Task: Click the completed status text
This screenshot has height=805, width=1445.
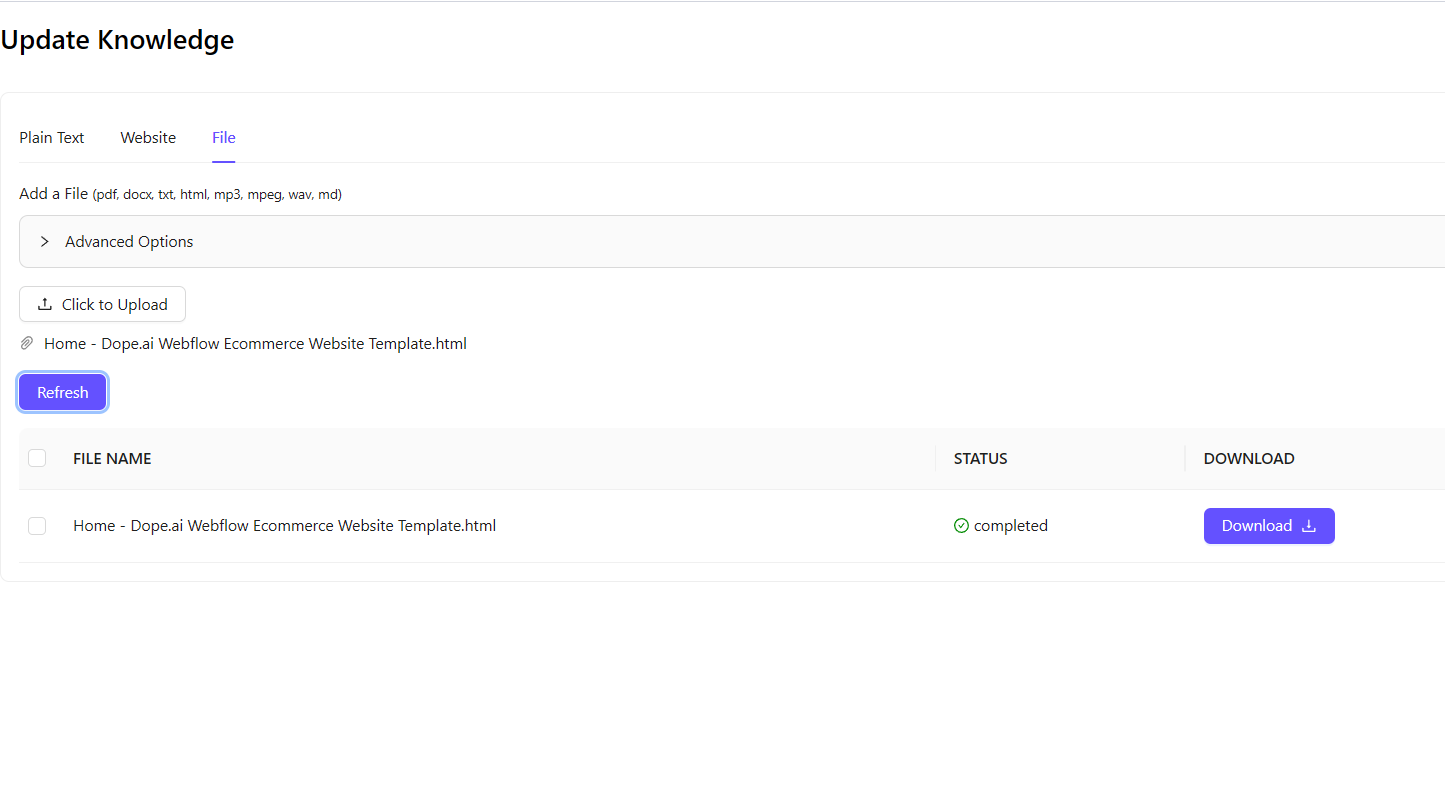Action: [x=1010, y=526]
